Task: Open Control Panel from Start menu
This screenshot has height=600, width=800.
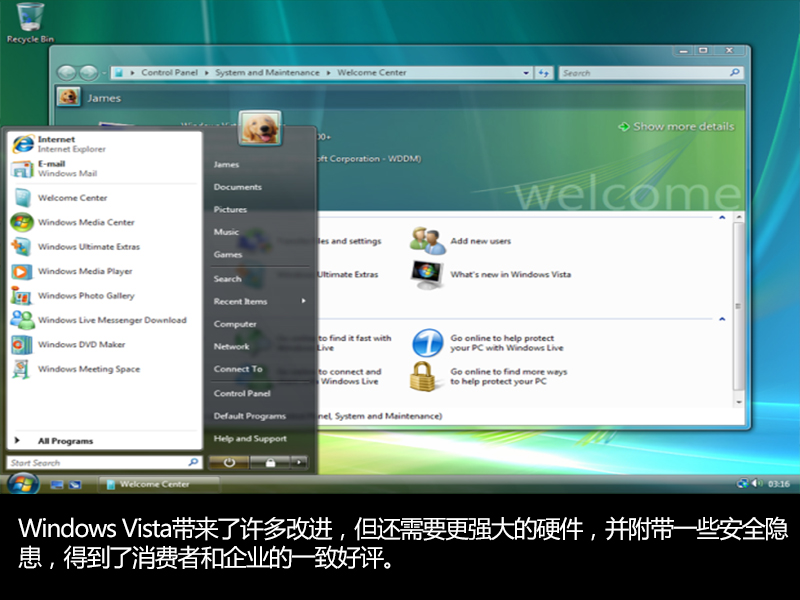Action: click(242, 393)
